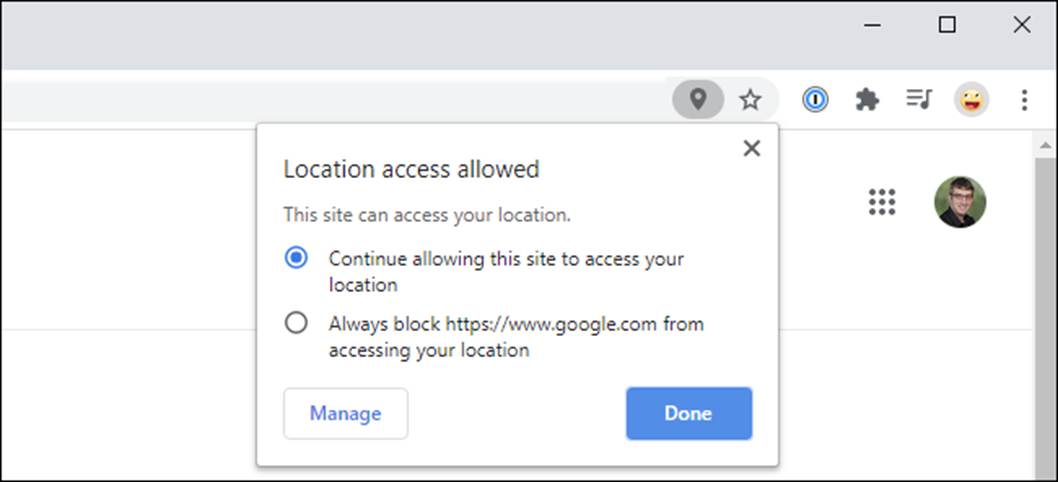The width and height of the screenshot is (1058, 482).
Task: Close the Chrome window
Action: [x=1021, y=26]
